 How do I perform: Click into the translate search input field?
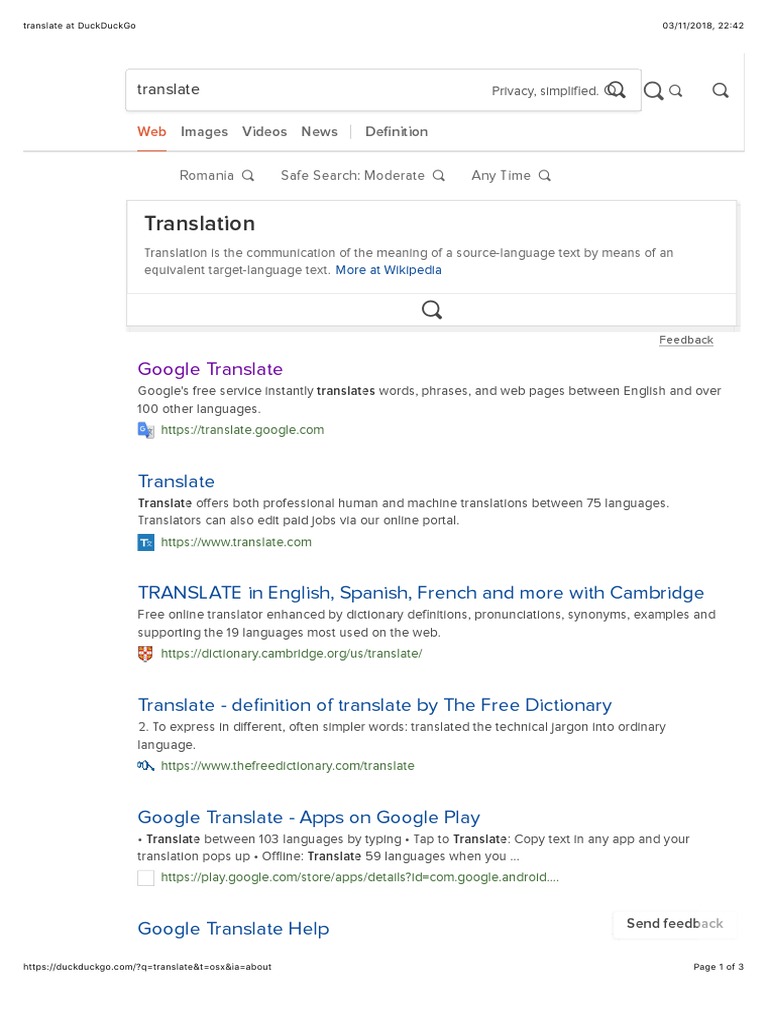(x=300, y=90)
